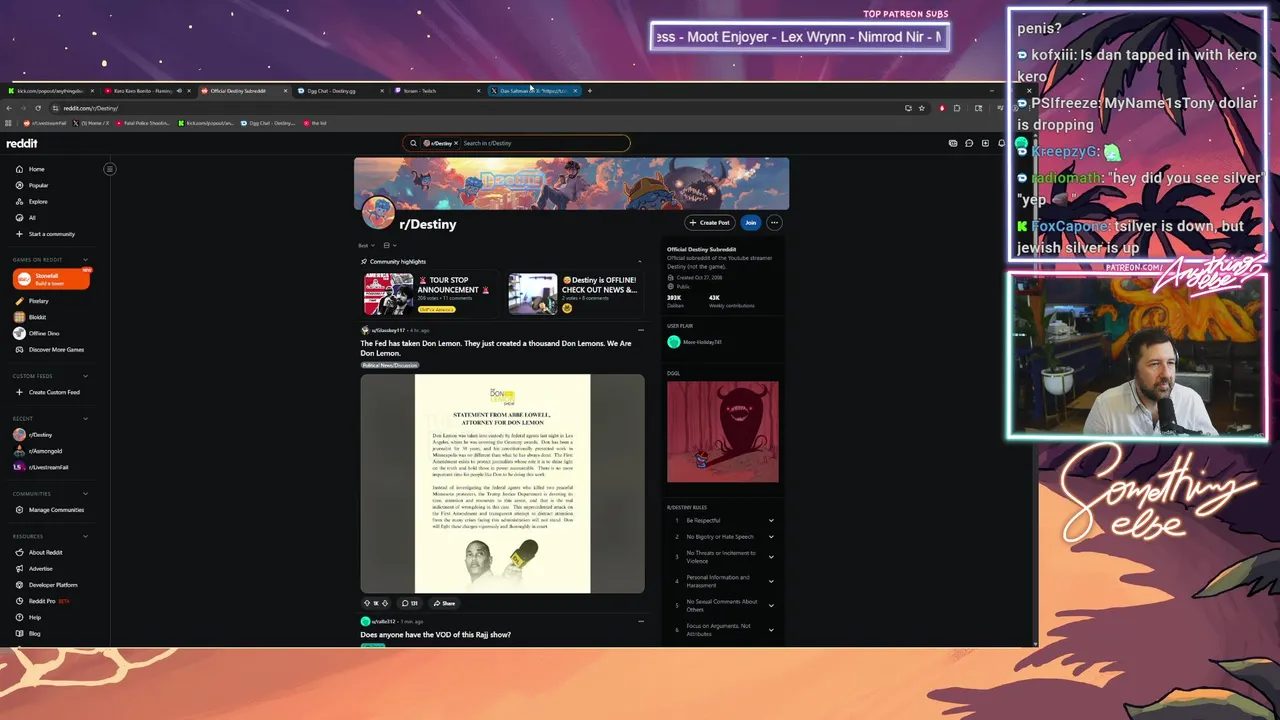Open comments on the Don Lemon post
This screenshot has width=1280, height=720.
[410, 603]
